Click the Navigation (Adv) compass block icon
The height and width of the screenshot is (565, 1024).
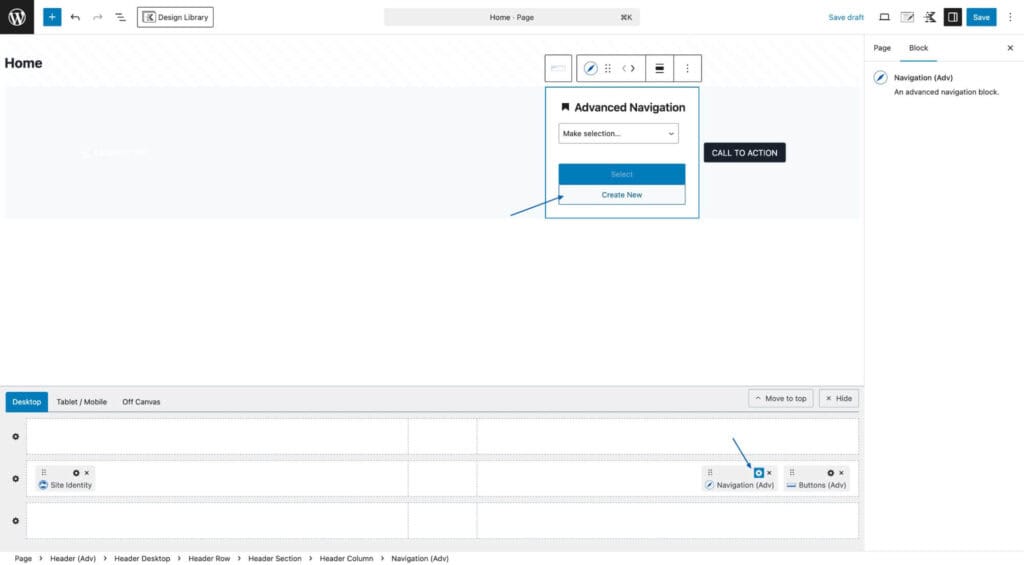(x=590, y=68)
